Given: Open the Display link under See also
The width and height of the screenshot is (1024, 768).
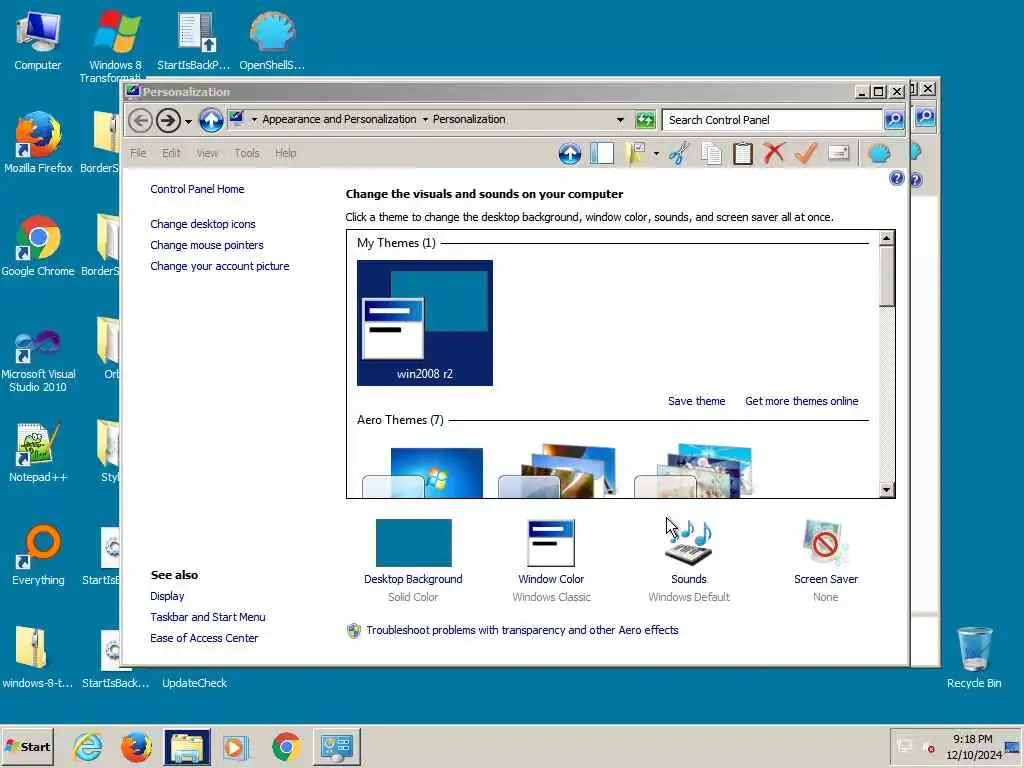Looking at the screenshot, I should 167,596.
